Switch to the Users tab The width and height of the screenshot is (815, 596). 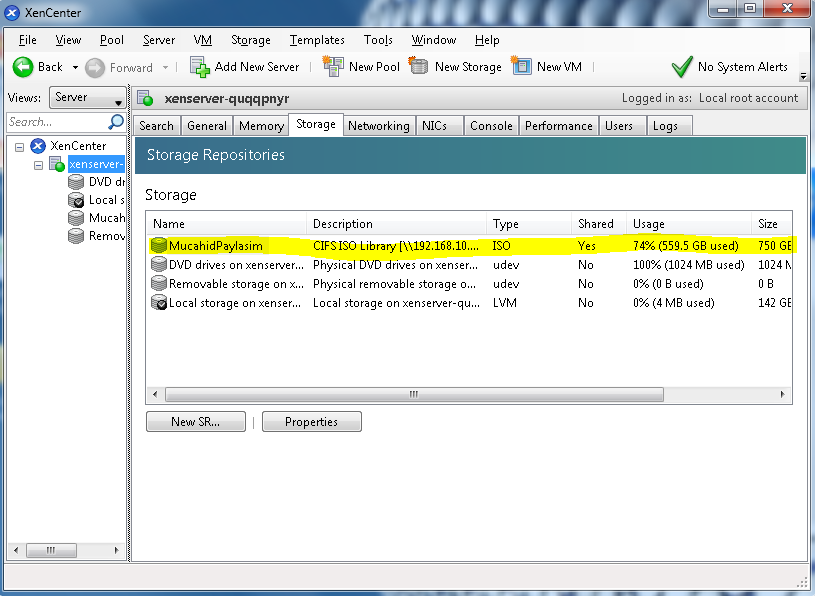[x=622, y=126]
